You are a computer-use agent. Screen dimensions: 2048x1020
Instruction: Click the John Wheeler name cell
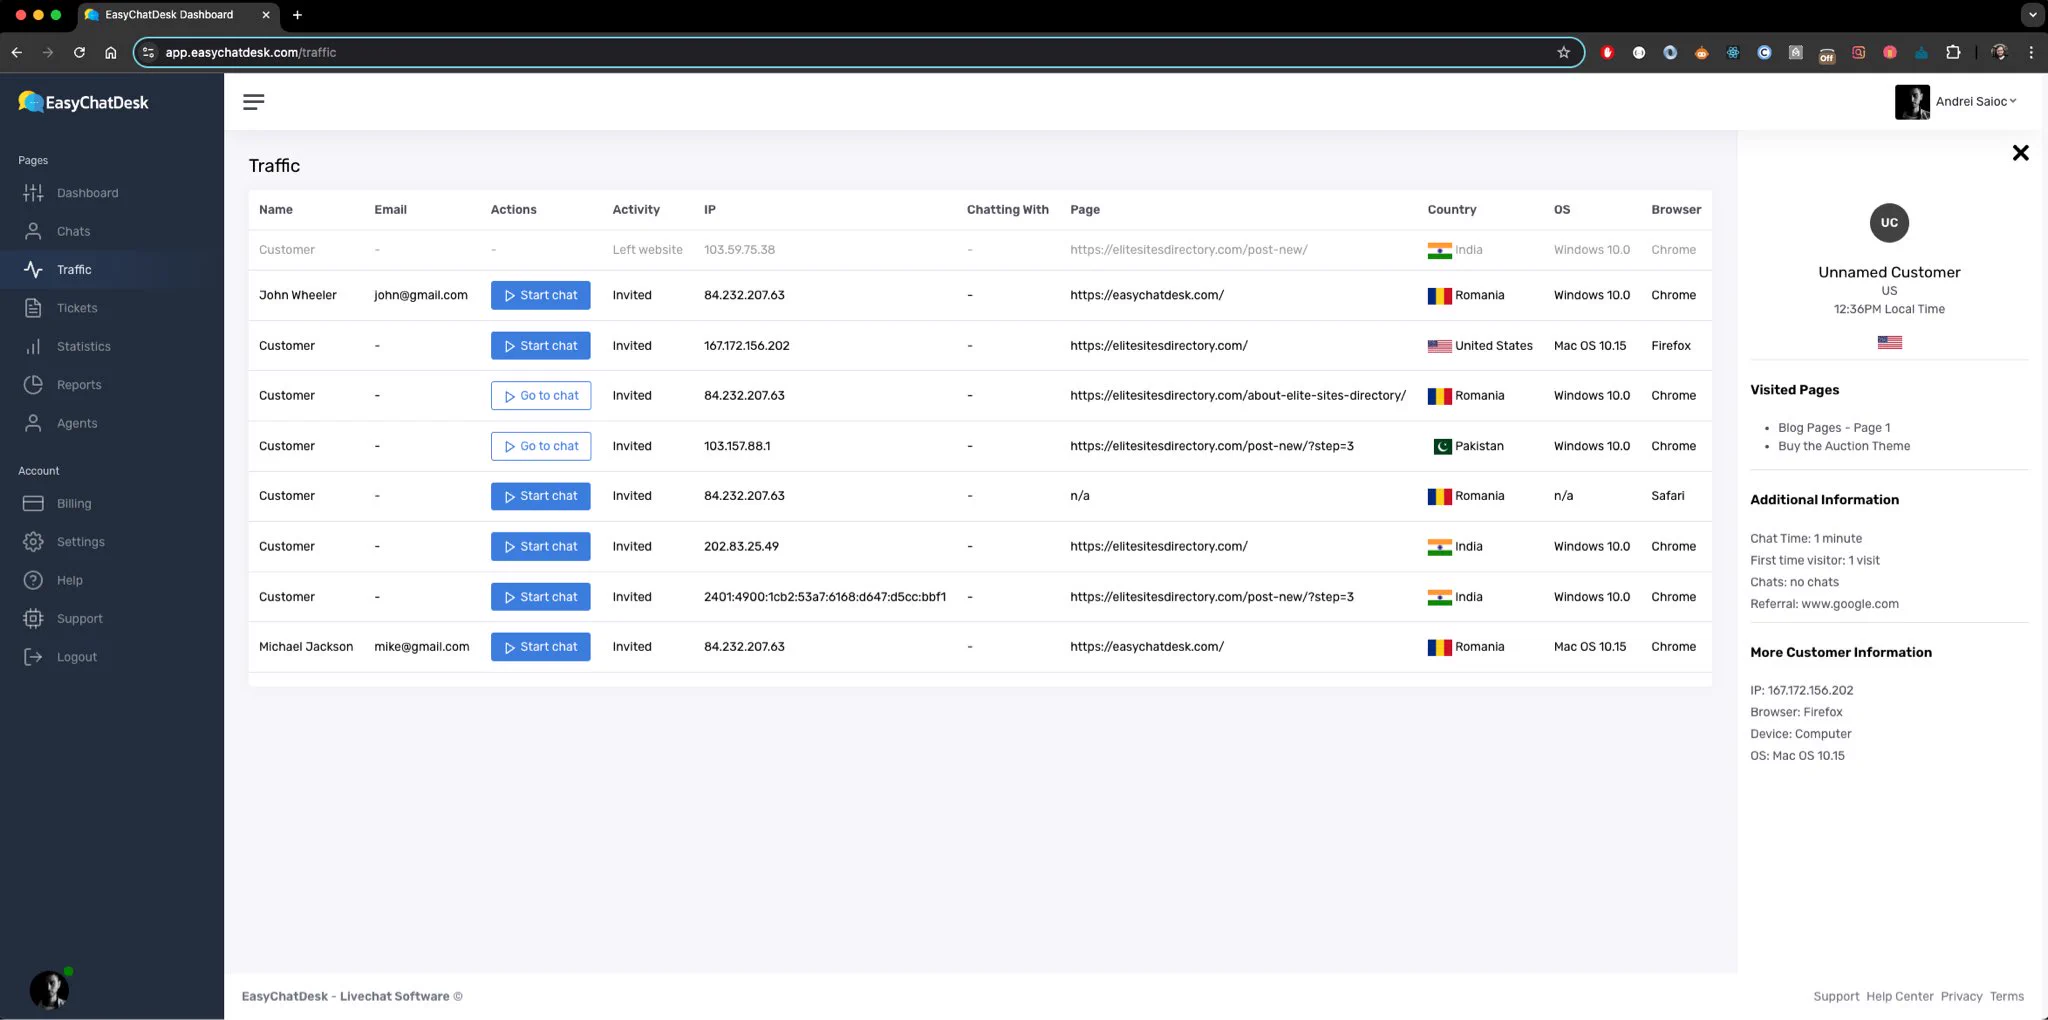point(298,295)
